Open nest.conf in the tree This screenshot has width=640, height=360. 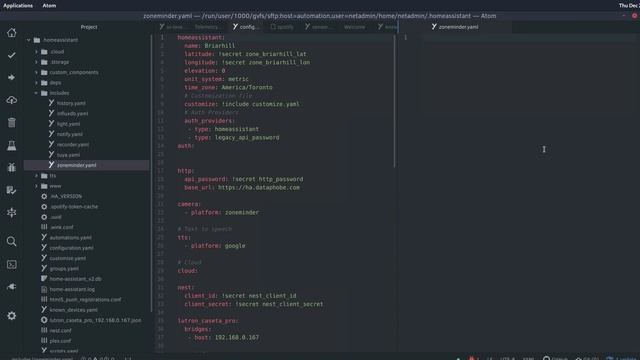(60, 331)
